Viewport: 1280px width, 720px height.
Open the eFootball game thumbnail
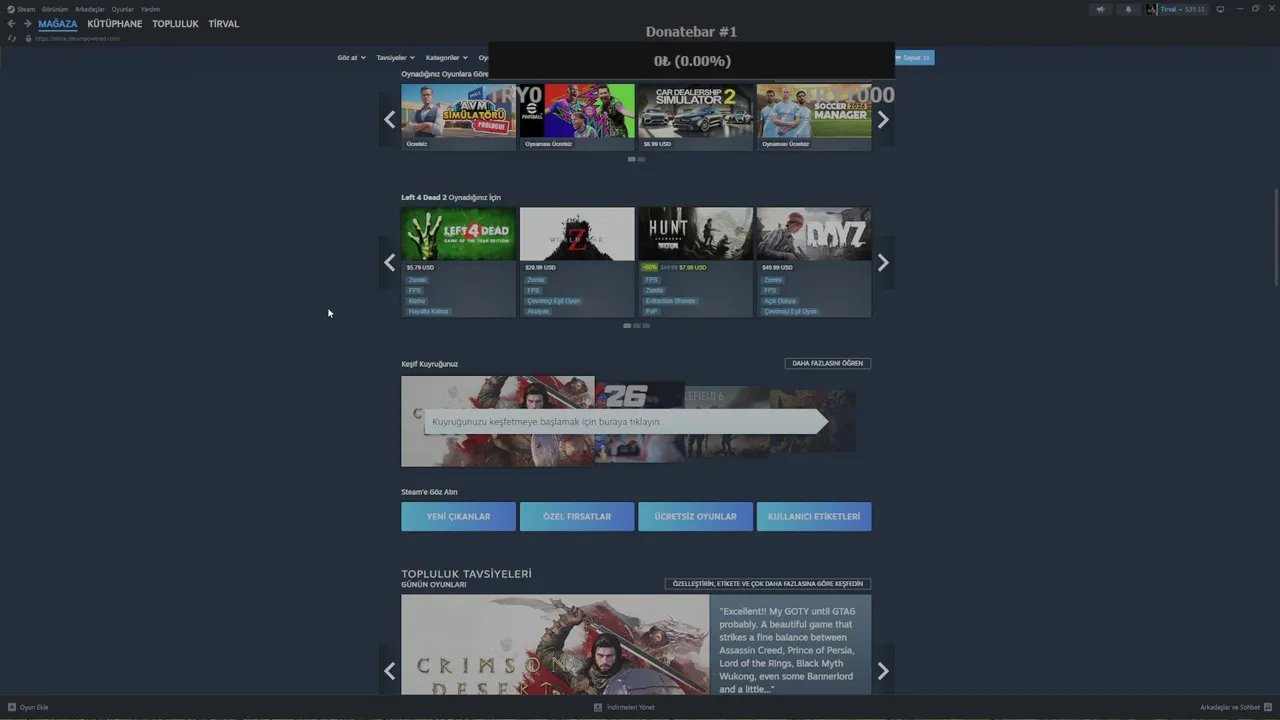[x=577, y=111]
